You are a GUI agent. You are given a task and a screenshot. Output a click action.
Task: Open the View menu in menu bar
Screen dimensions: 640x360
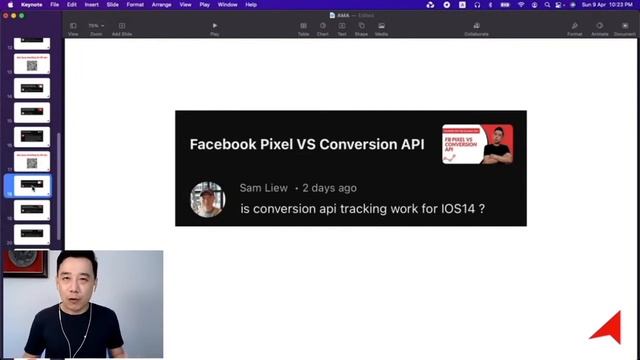[x=185, y=5]
